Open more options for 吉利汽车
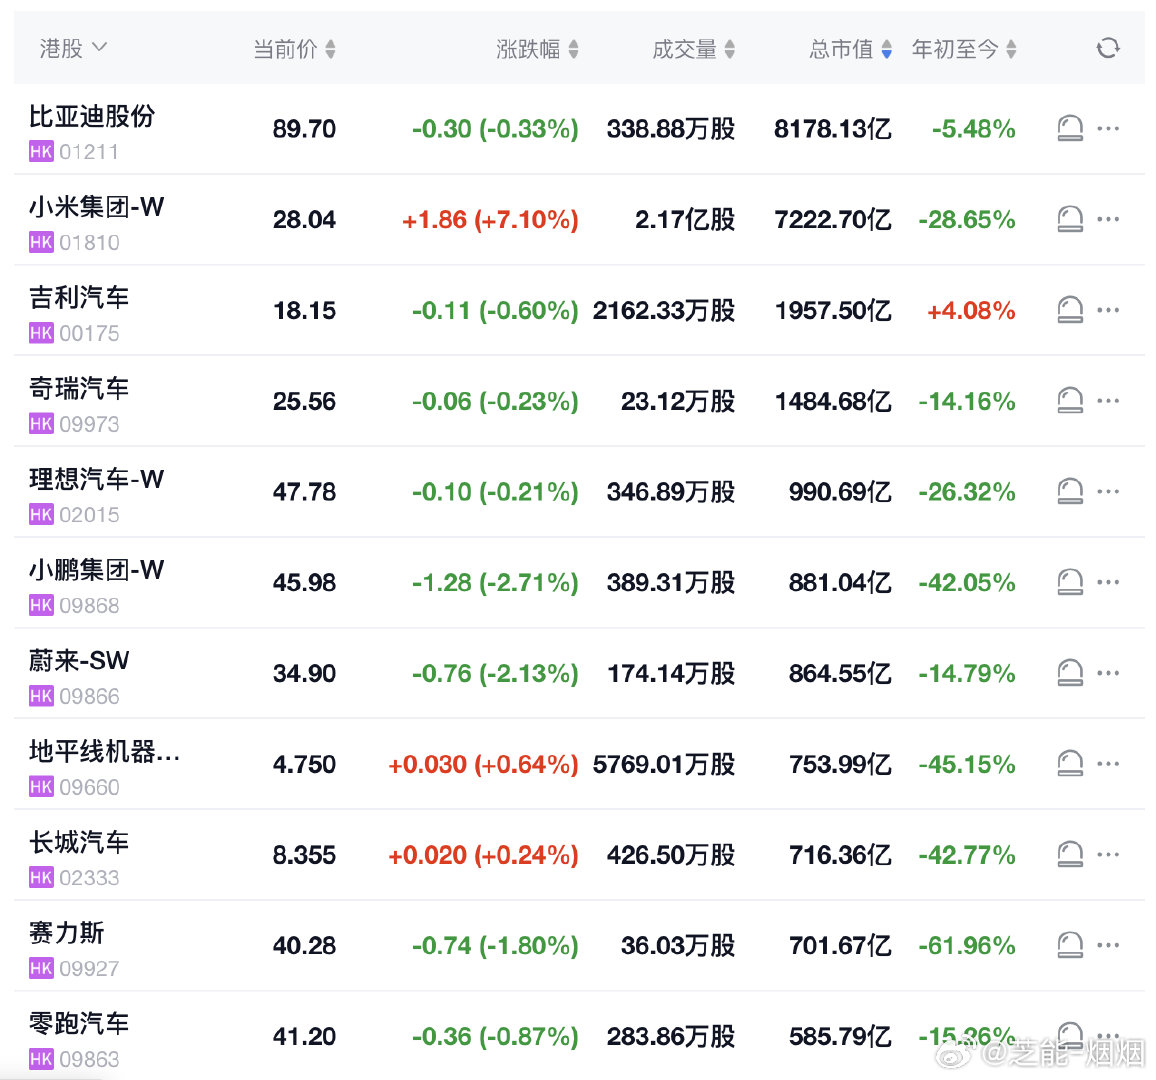The image size is (1156, 1080). (1108, 310)
